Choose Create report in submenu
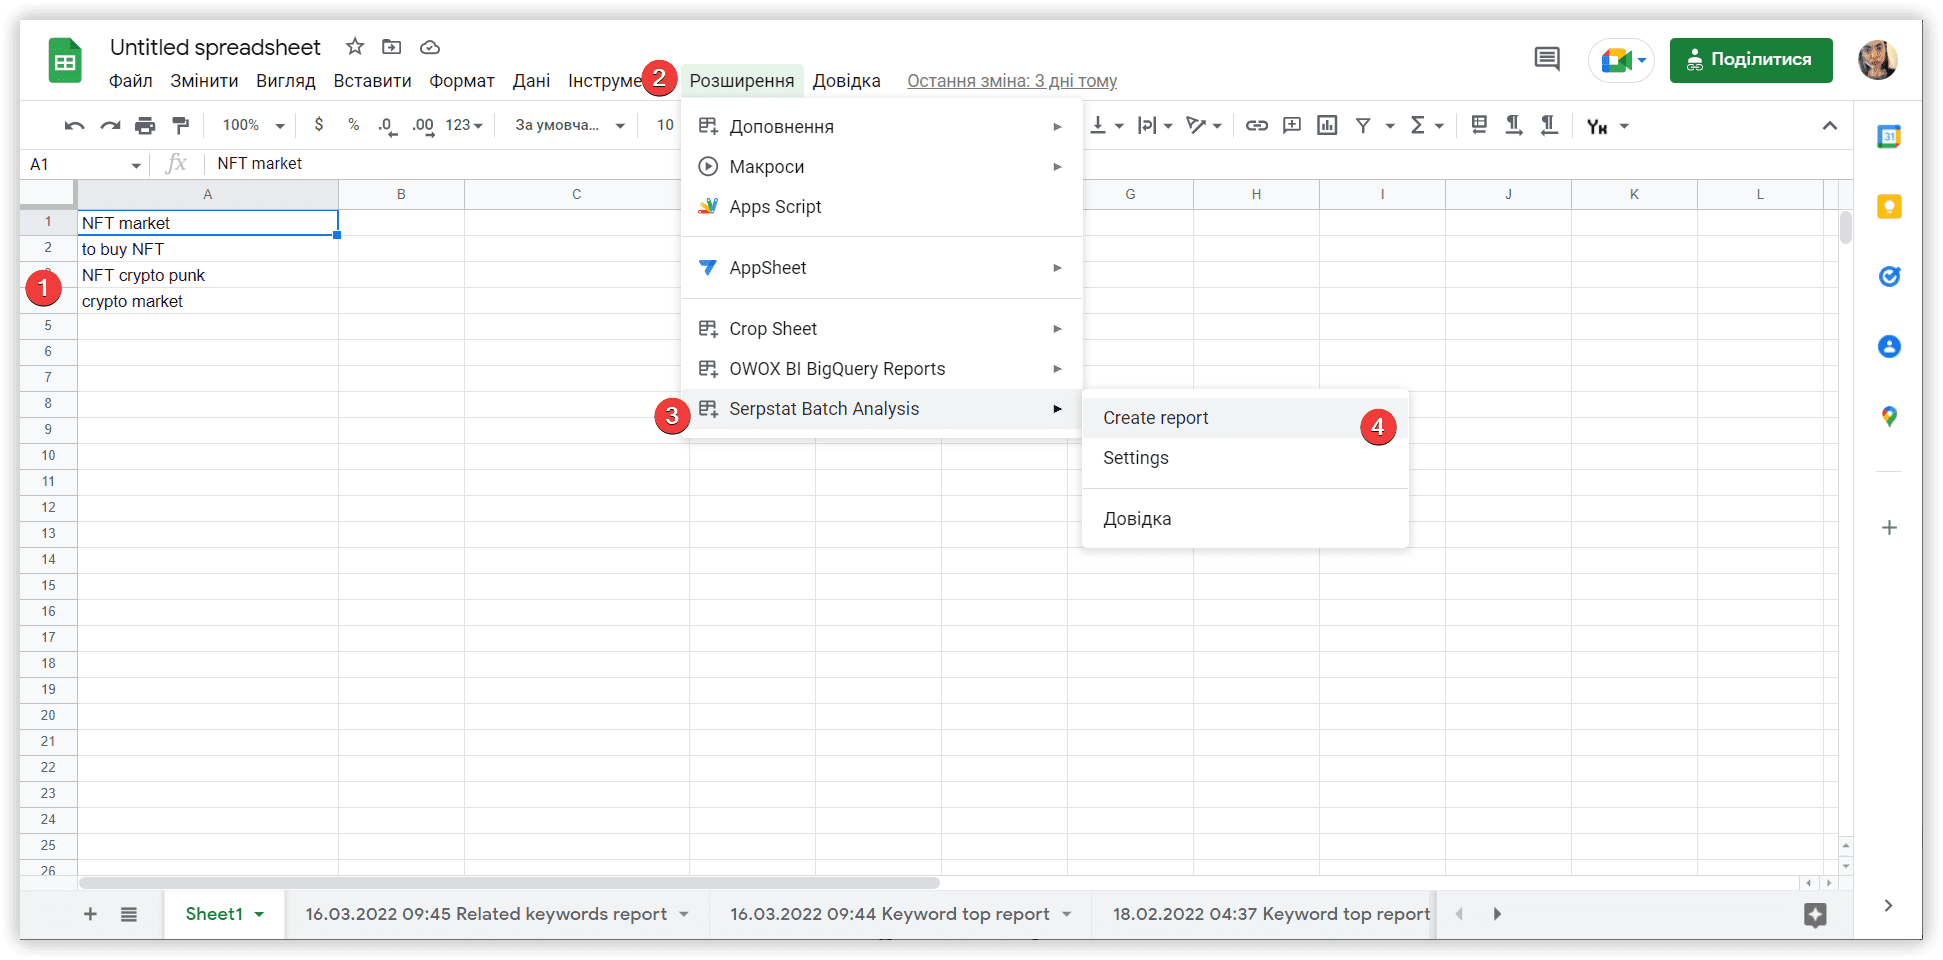Viewport: 1943px width, 960px height. click(x=1245, y=418)
